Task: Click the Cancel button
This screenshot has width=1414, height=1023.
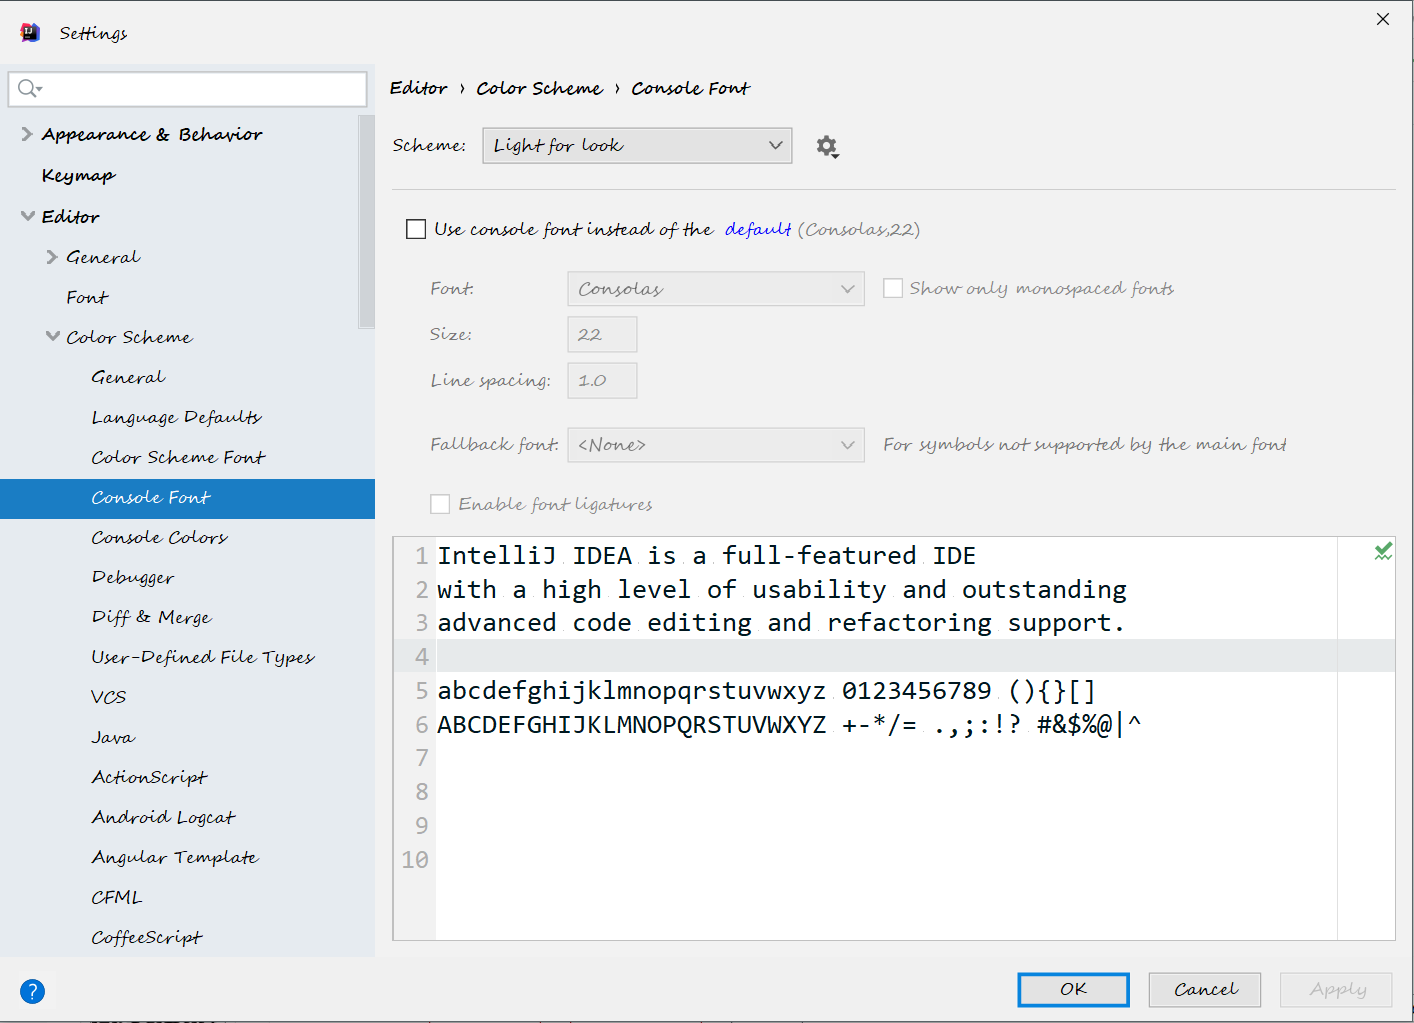Action: [1204, 990]
